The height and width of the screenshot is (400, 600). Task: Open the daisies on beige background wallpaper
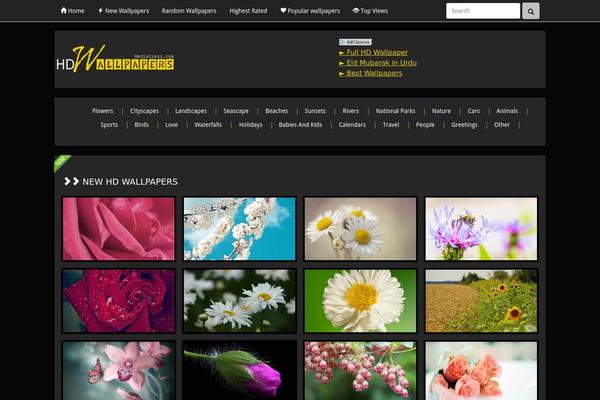pyautogui.click(x=360, y=229)
